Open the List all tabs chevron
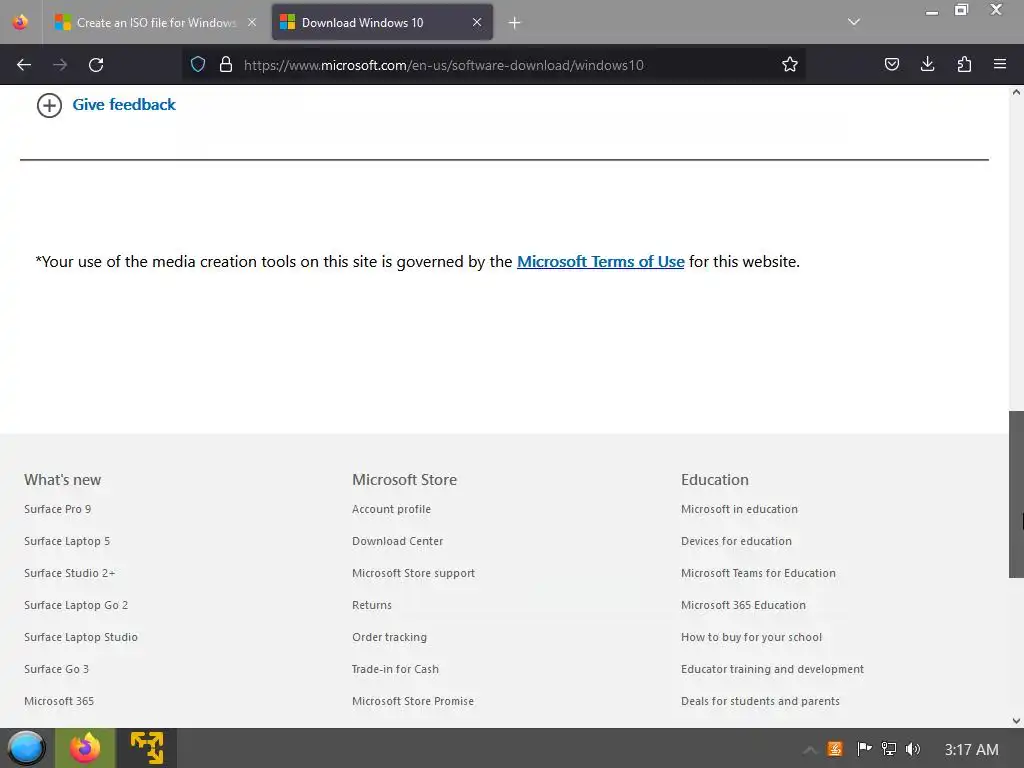Image resolution: width=1024 pixels, height=768 pixels. point(854,22)
